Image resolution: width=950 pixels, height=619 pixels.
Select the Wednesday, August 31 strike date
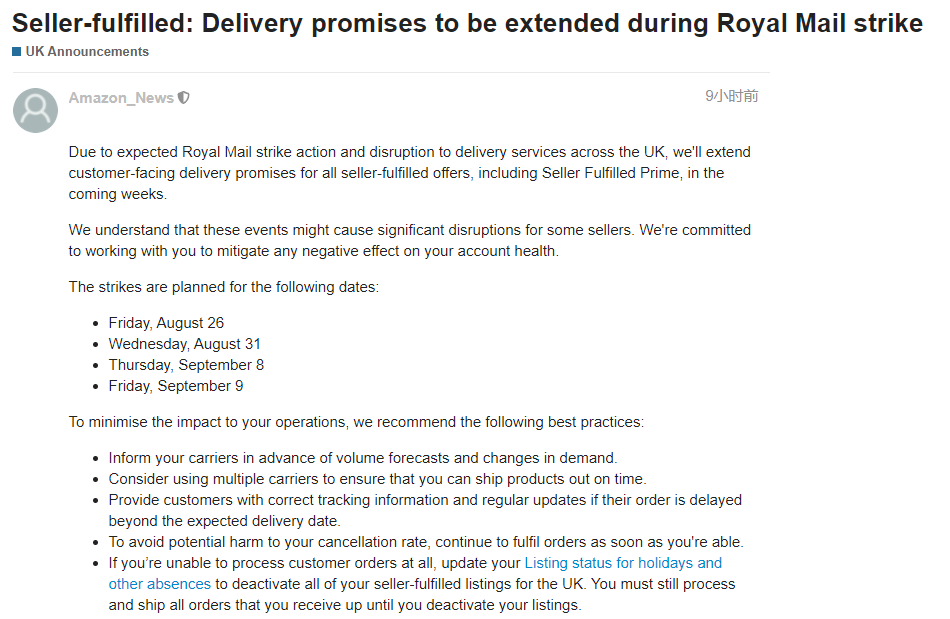[x=184, y=344]
